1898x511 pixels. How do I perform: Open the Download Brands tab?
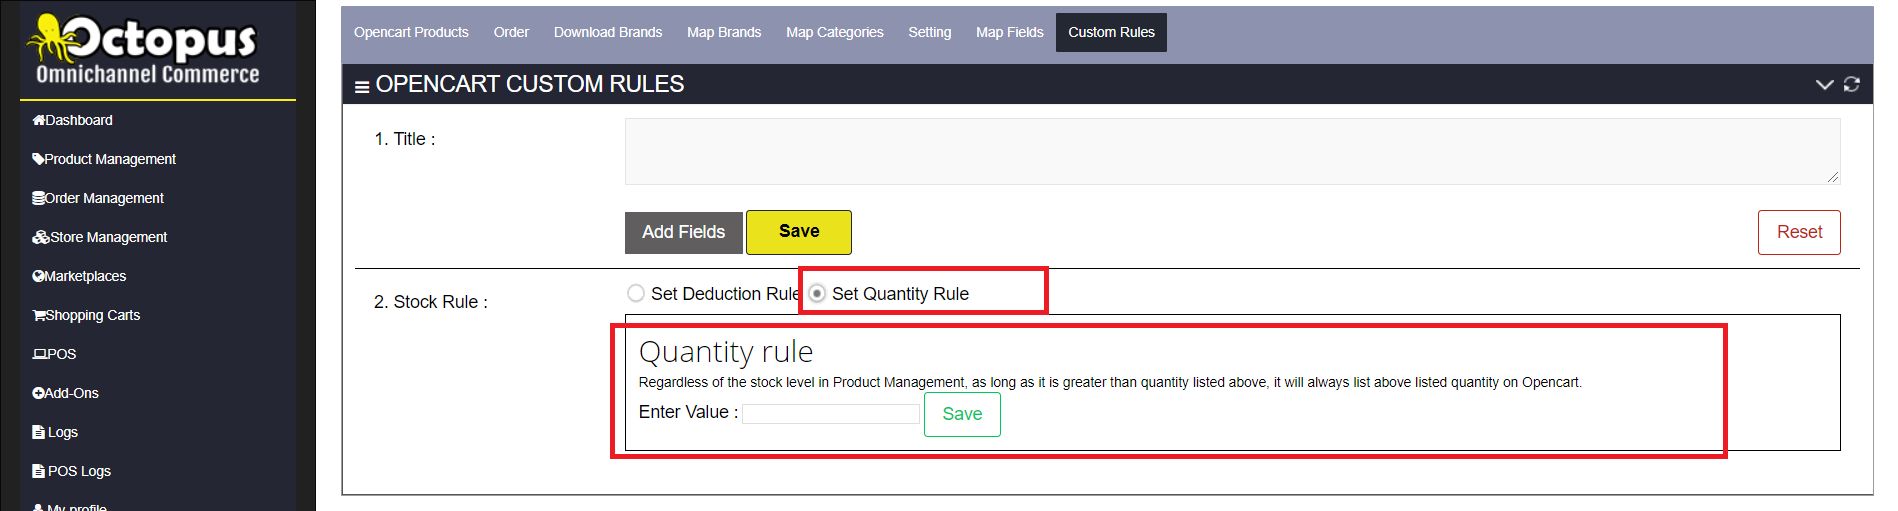(608, 32)
